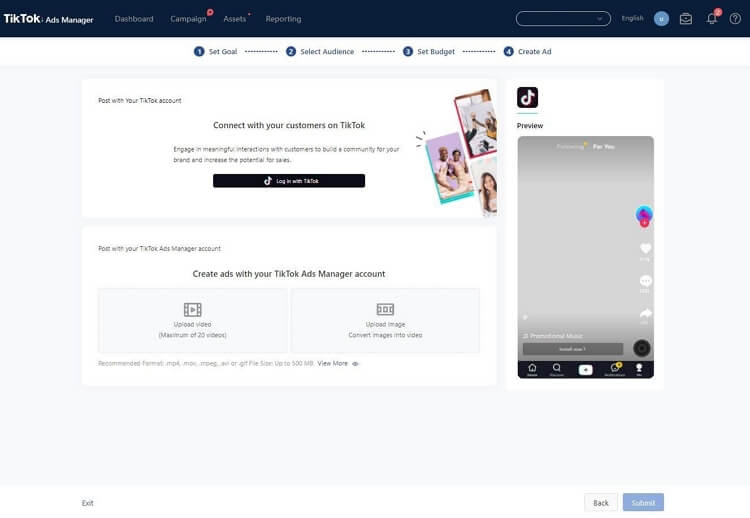Click the Log in with TikTok button

click(289, 181)
